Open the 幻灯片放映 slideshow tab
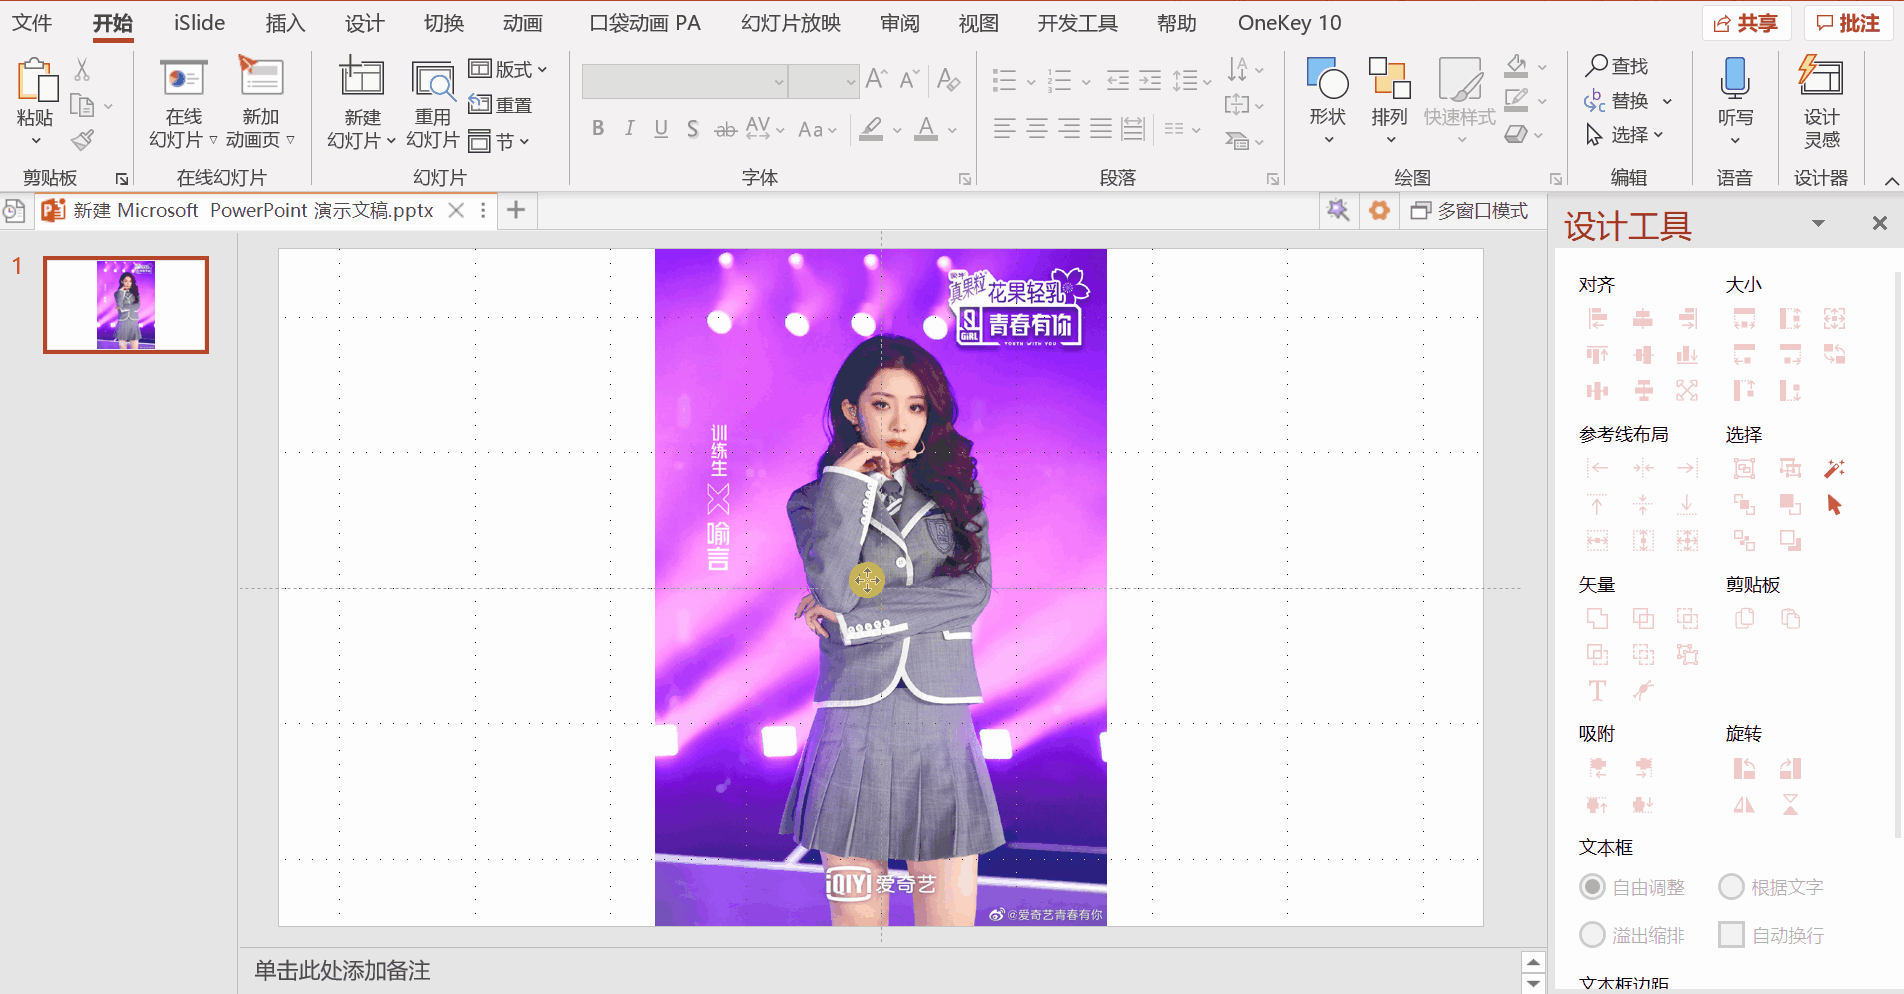The width and height of the screenshot is (1904, 994). pos(791,23)
